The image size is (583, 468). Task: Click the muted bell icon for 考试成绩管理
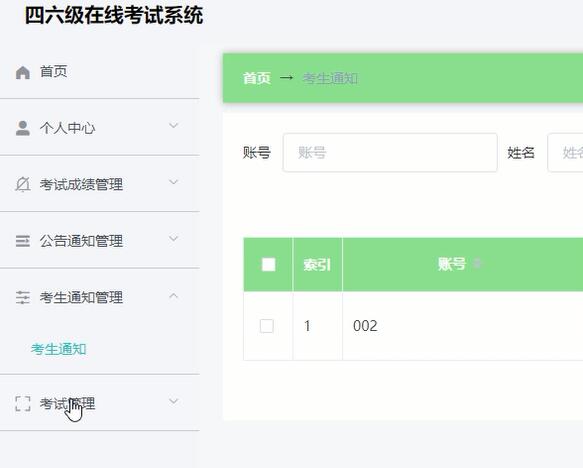(23, 184)
